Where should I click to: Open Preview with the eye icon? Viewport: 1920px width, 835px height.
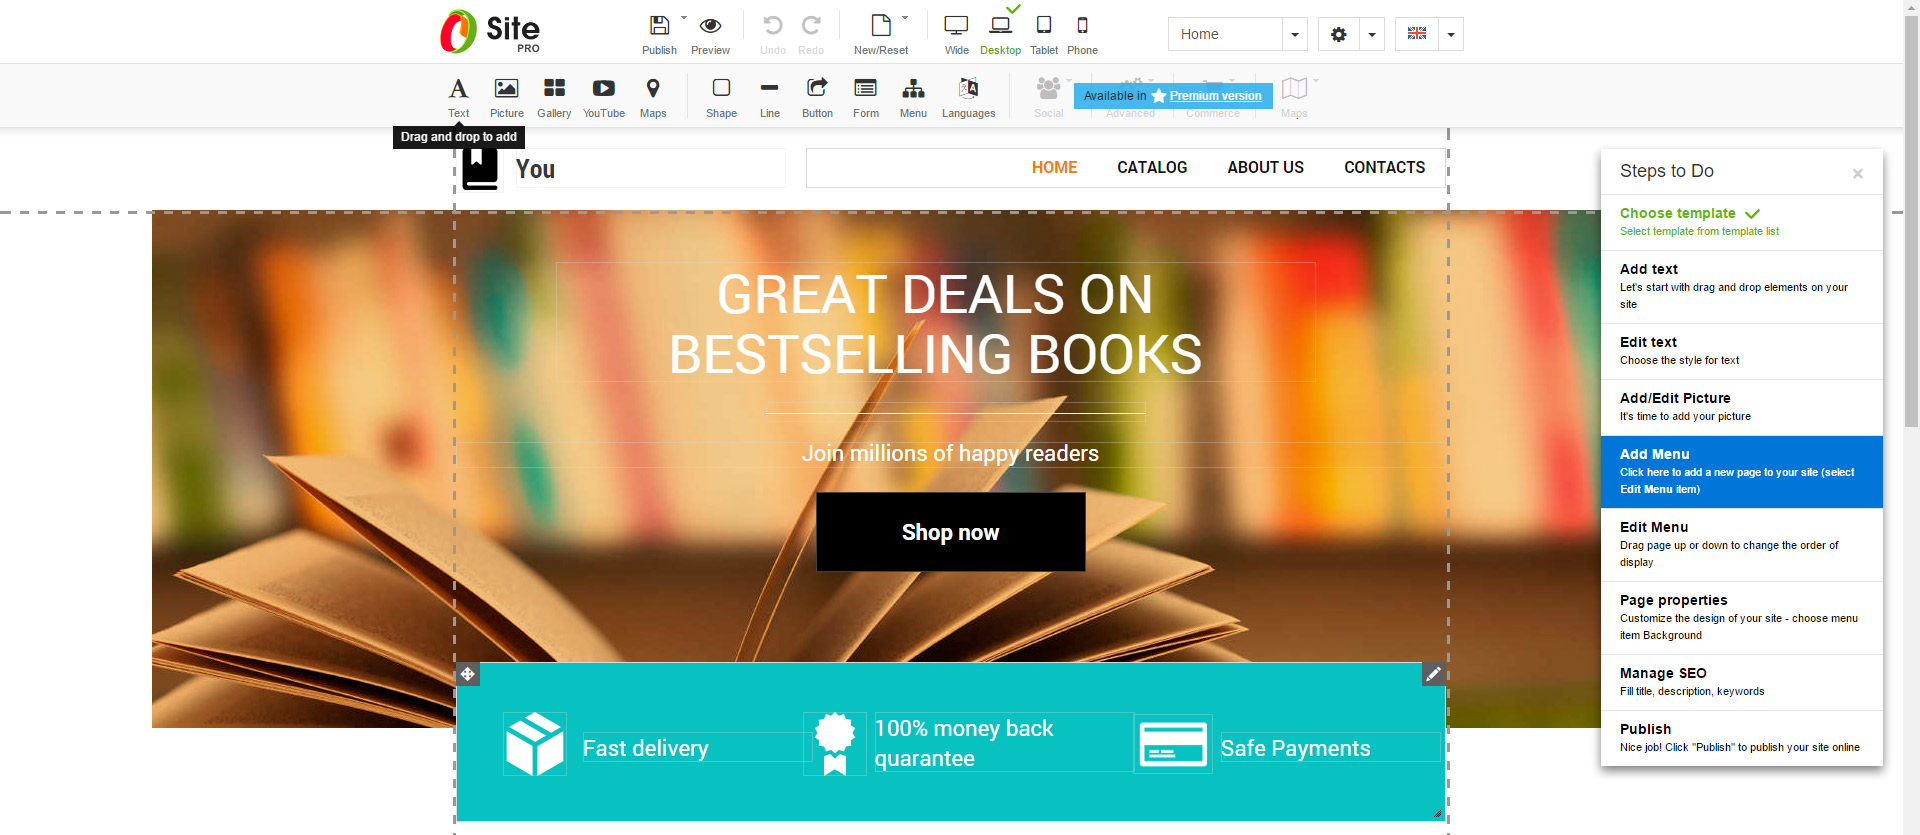point(710,26)
